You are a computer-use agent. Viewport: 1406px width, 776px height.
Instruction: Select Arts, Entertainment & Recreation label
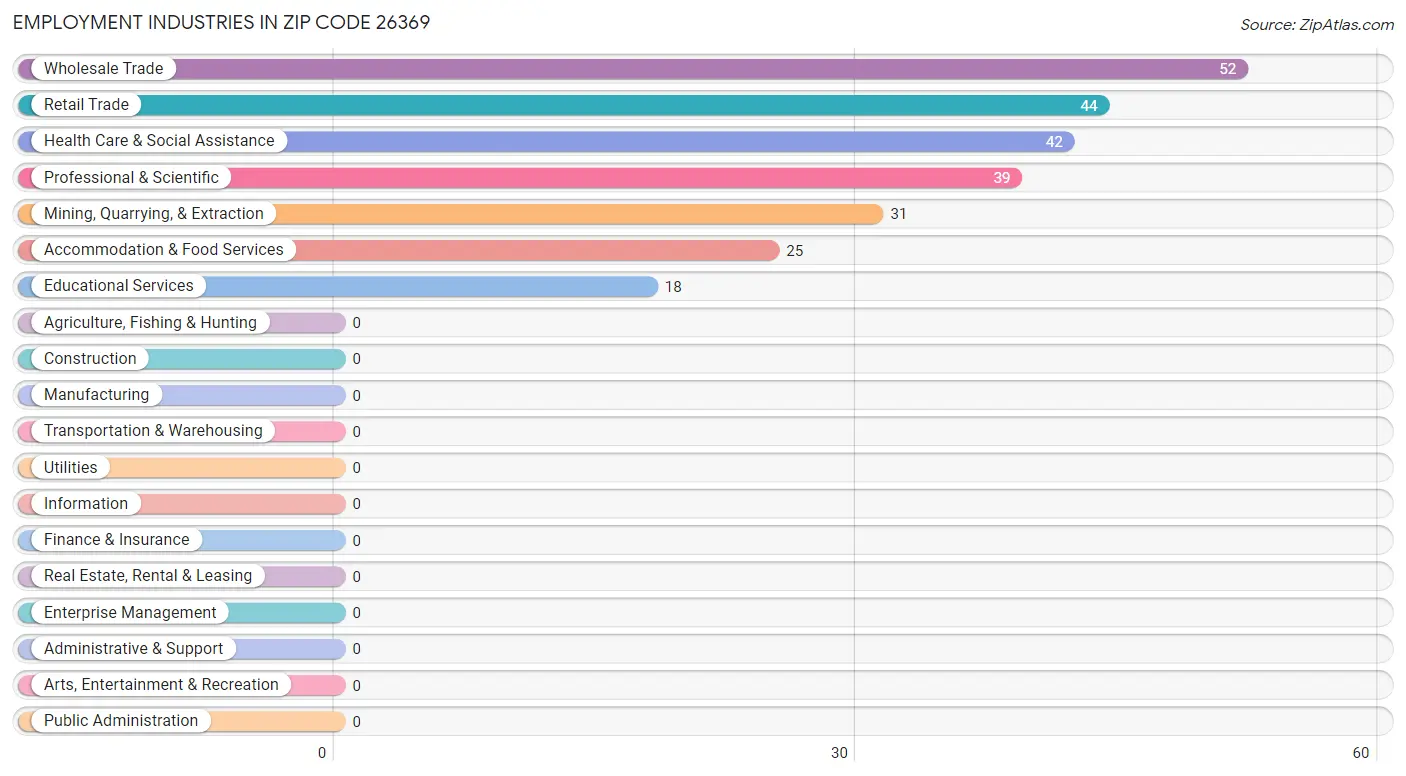click(161, 685)
